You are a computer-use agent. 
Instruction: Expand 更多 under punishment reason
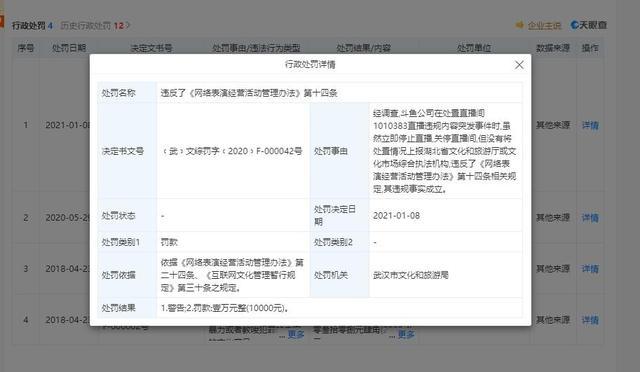tap(296, 334)
